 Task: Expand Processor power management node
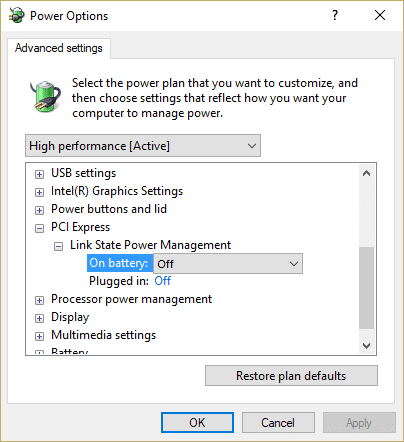click(x=39, y=300)
